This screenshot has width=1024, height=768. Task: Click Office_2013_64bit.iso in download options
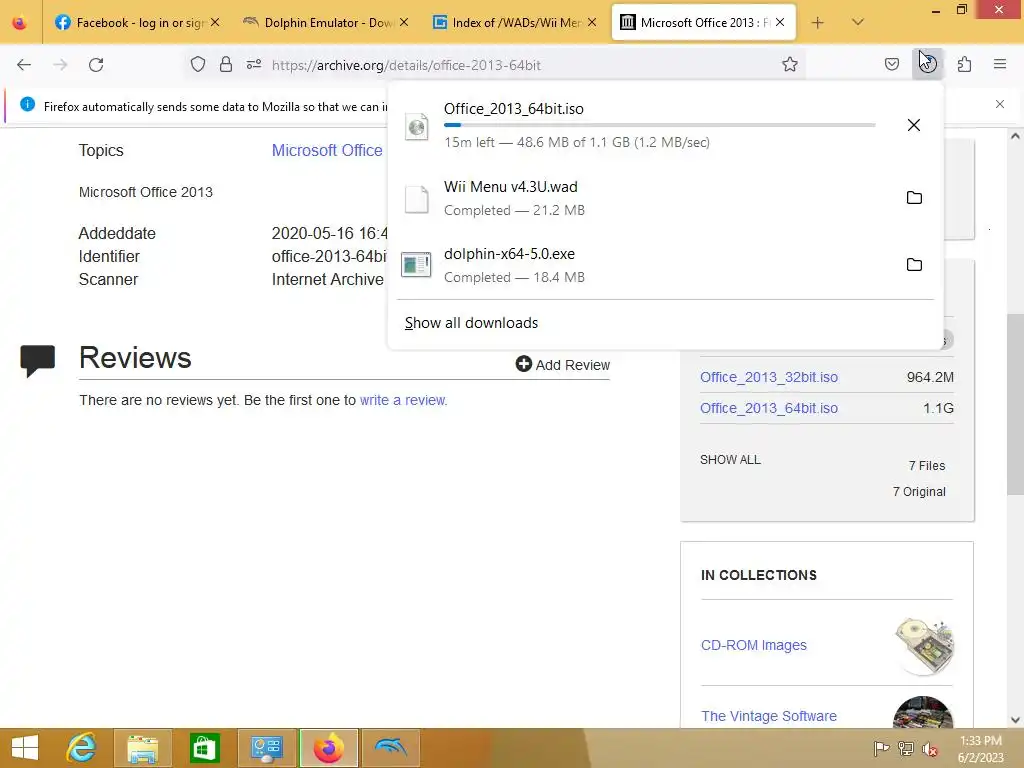pos(769,408)
